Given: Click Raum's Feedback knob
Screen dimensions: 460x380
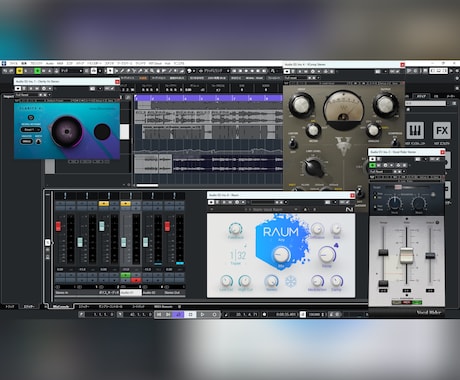Looking at the screenshot, I should (x=235, y=229).
